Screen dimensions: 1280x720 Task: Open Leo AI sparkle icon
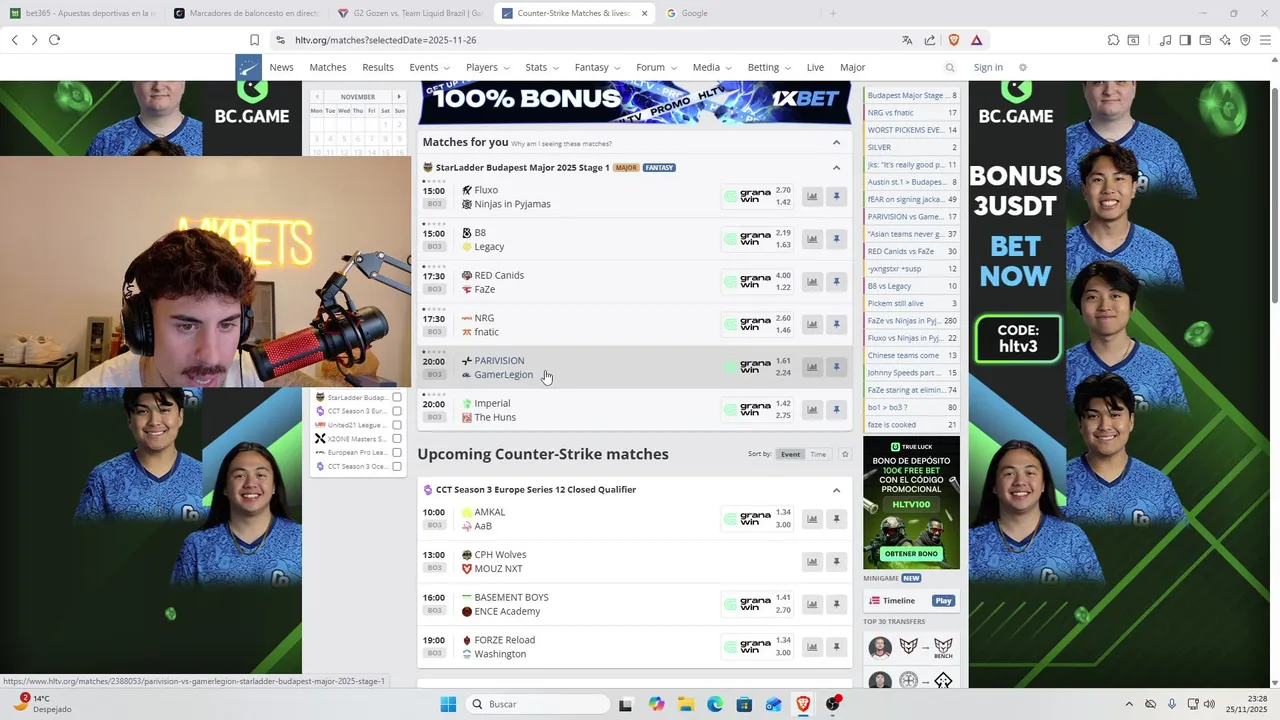coord(1225,40)
